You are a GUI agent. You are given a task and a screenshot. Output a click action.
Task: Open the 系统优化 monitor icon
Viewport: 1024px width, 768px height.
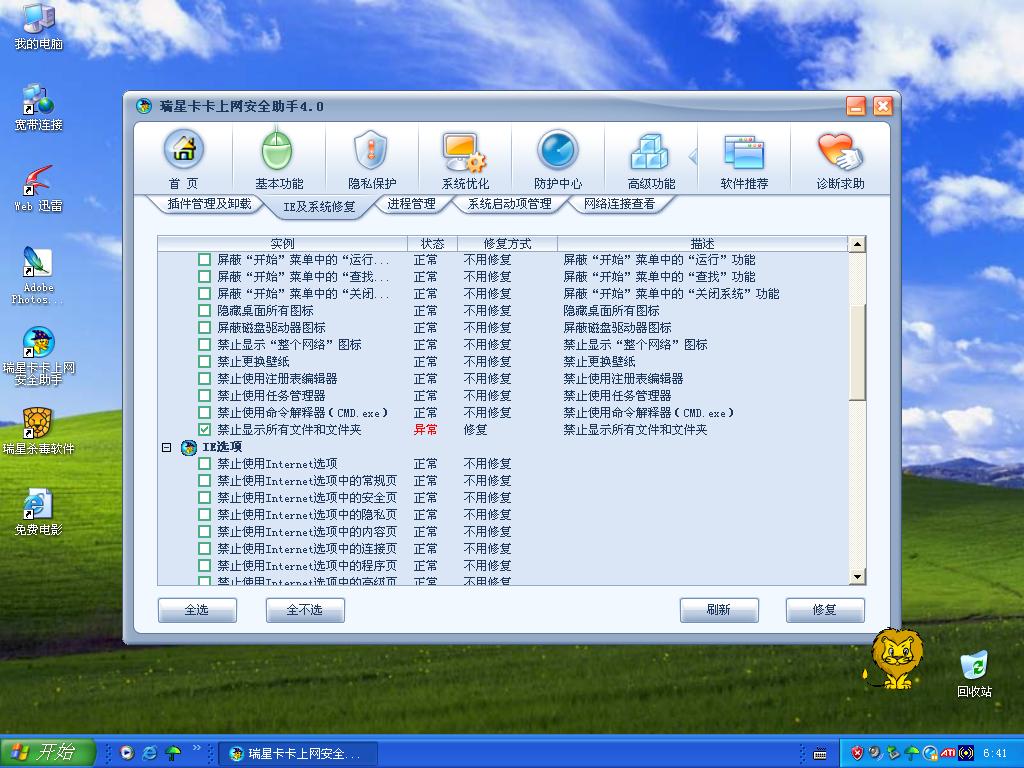coord(464,152)
